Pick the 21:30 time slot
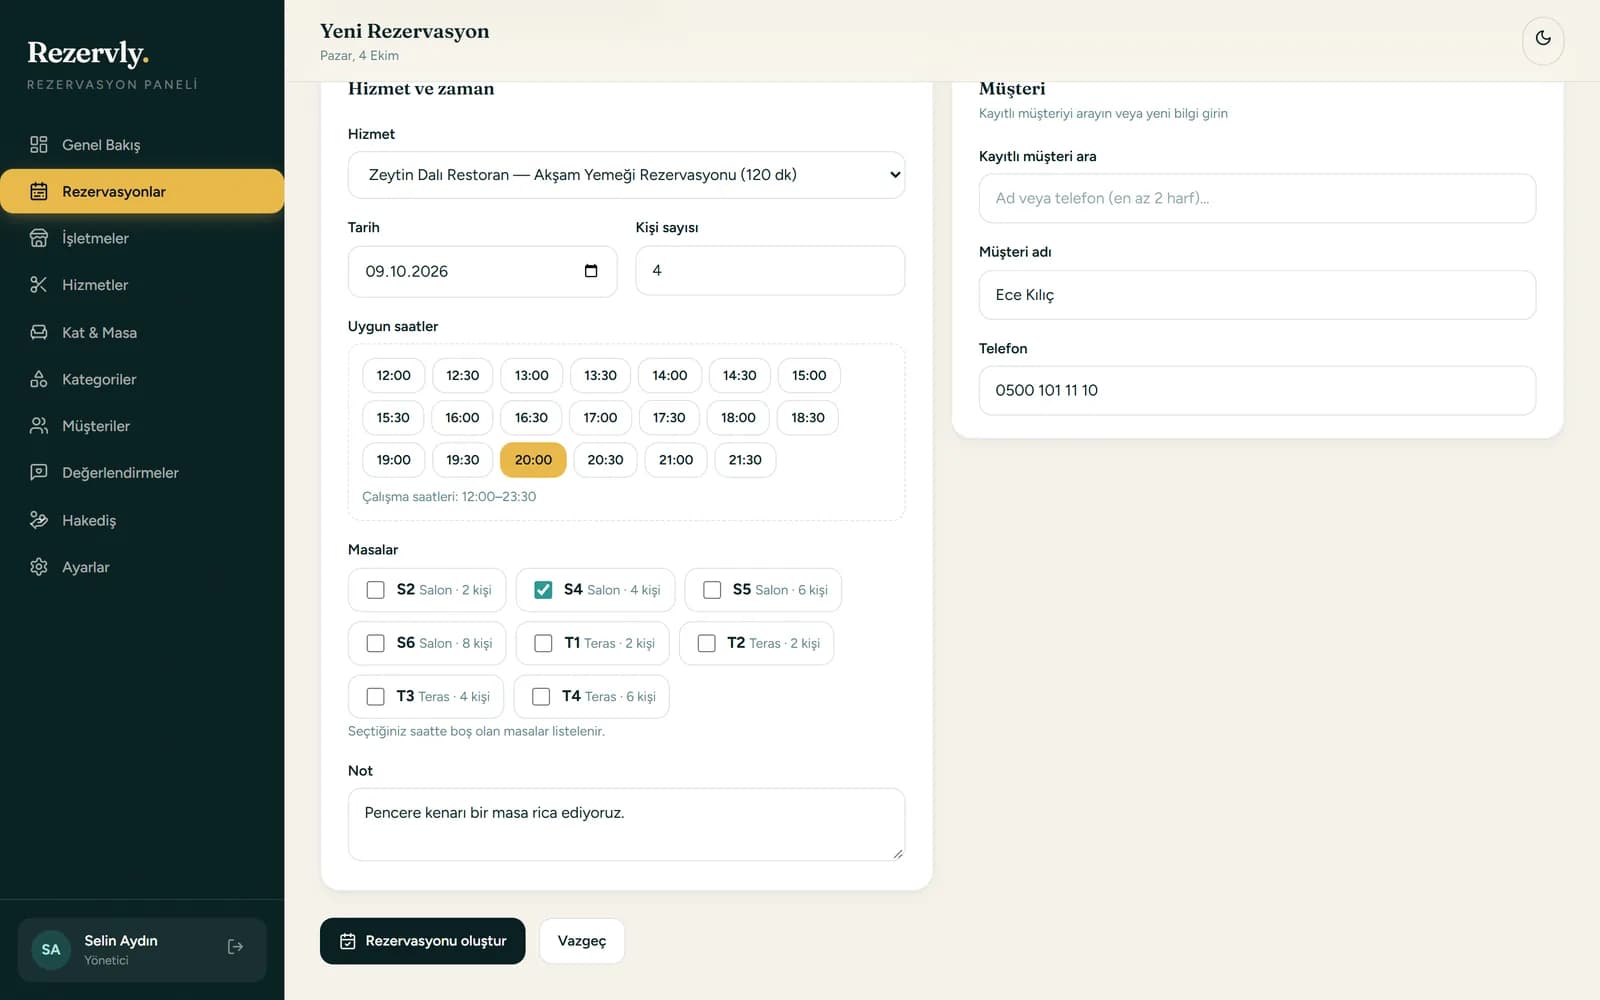The width and height of the screenshot is (1600, 1000). (x=745, y=460)
